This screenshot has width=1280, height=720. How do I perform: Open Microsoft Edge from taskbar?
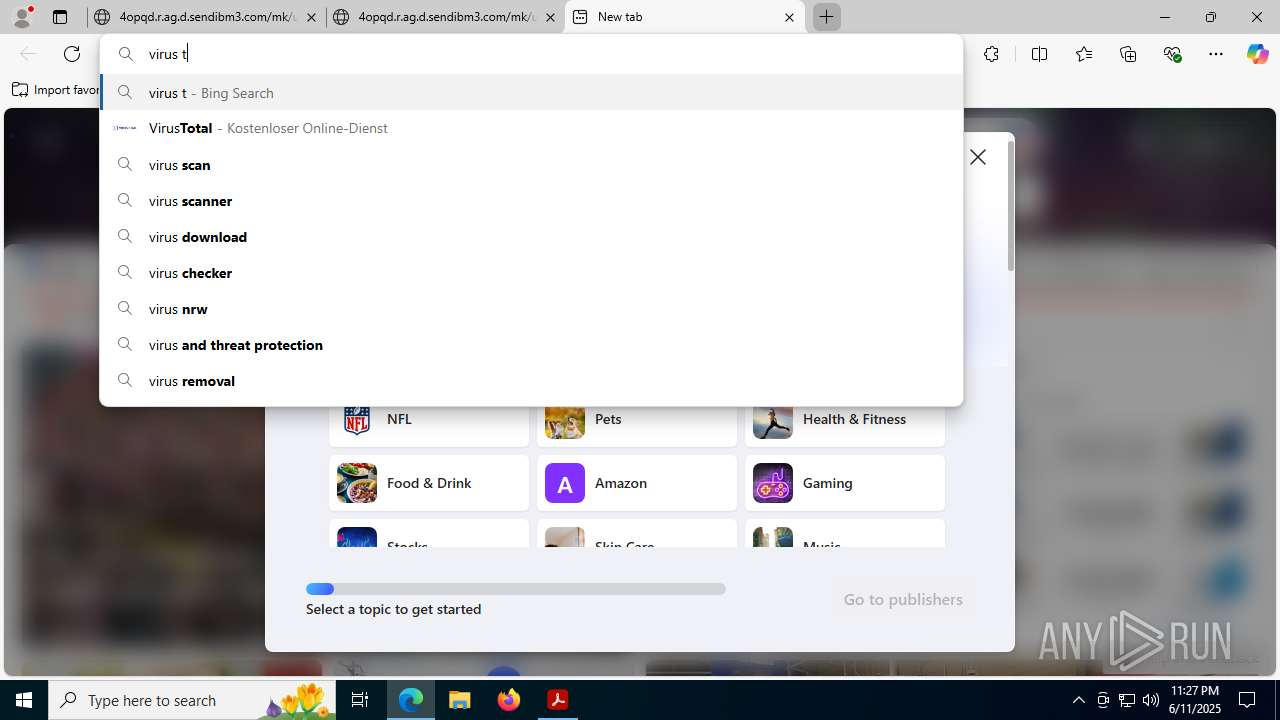coord(411,700)
